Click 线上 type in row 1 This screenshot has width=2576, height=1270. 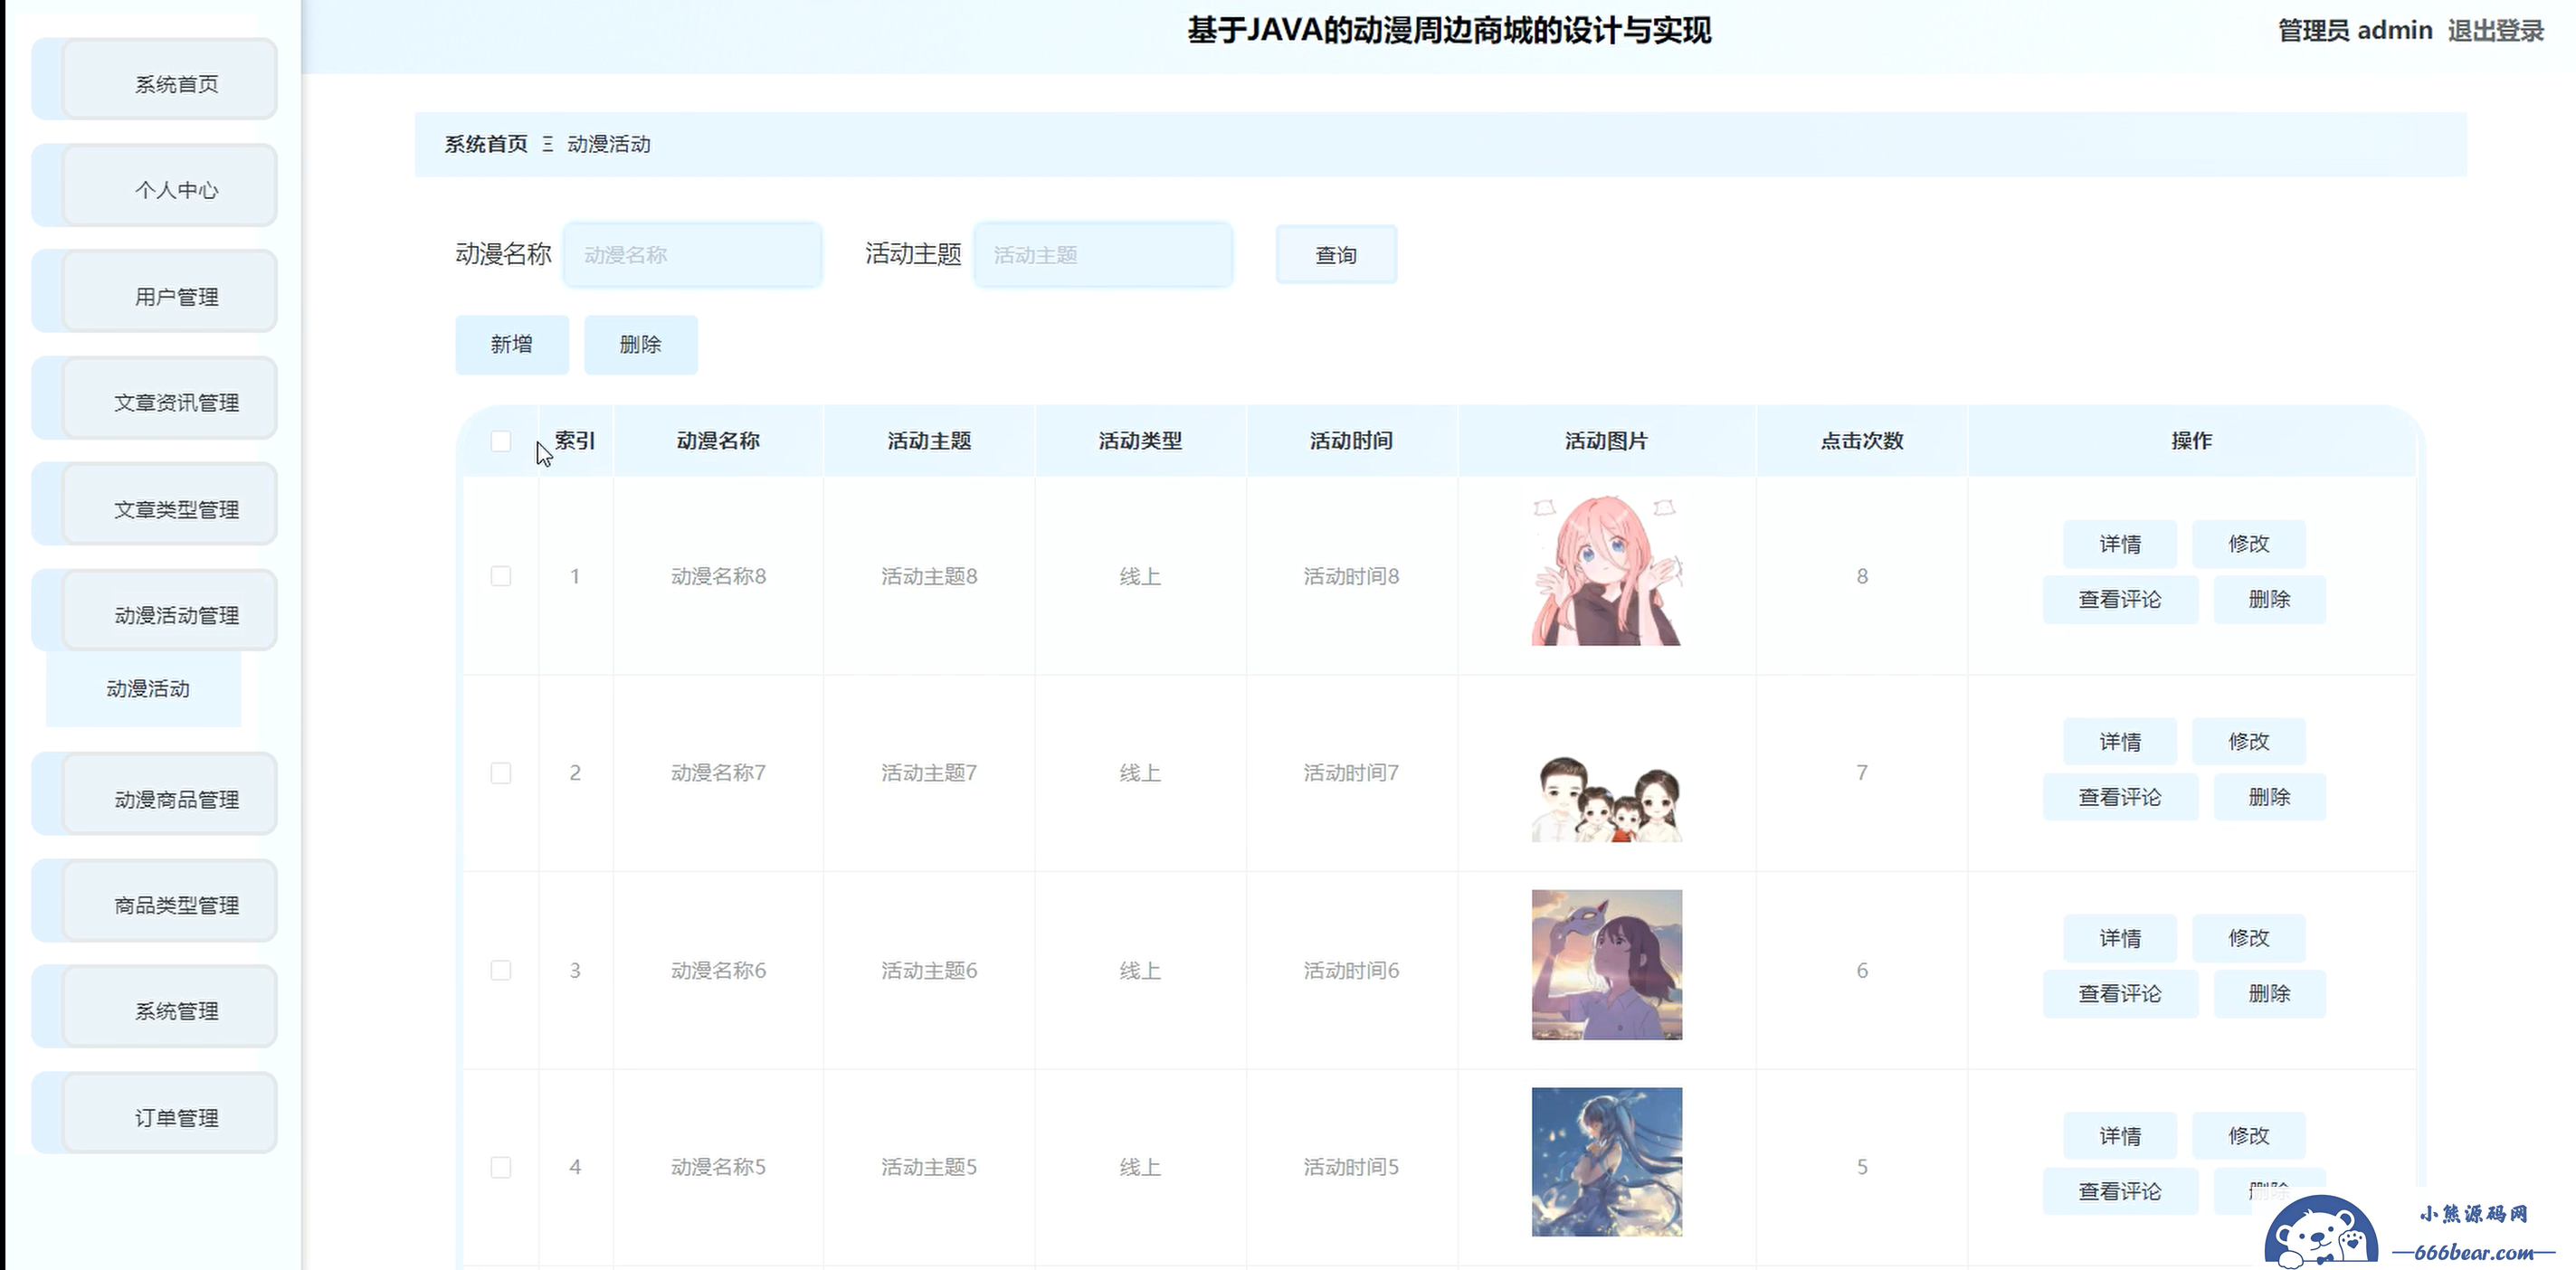coord(1140,576)
